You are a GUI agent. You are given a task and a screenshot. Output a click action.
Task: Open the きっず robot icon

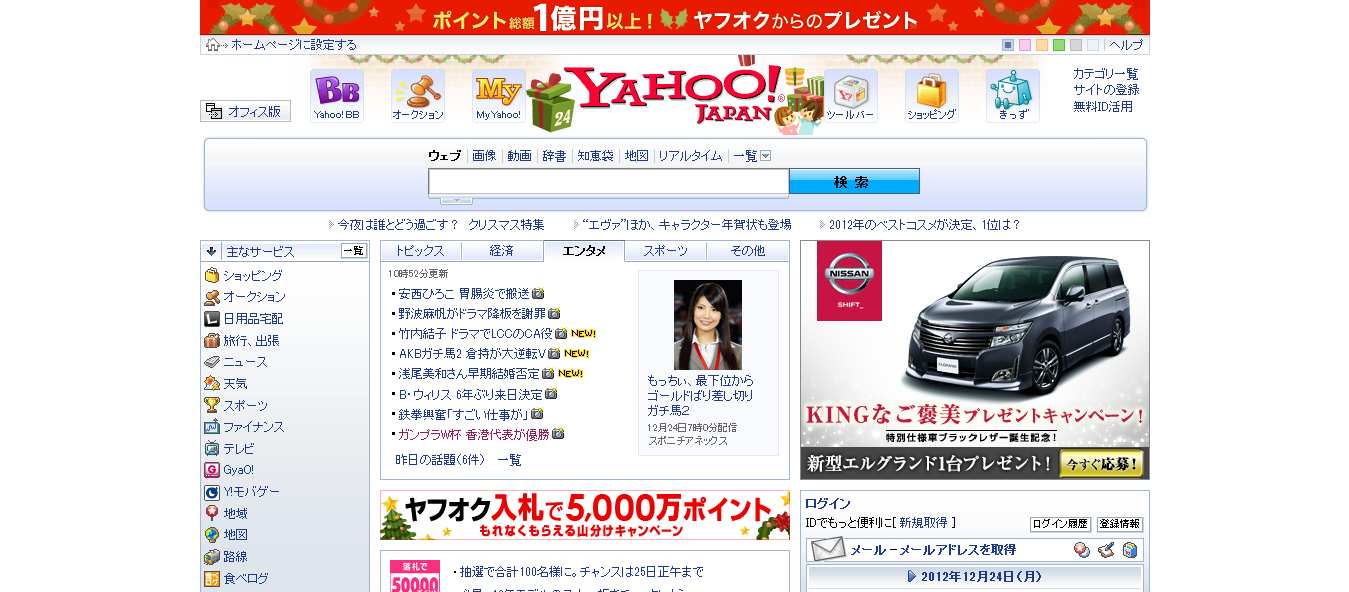[x=1013, y=95]
